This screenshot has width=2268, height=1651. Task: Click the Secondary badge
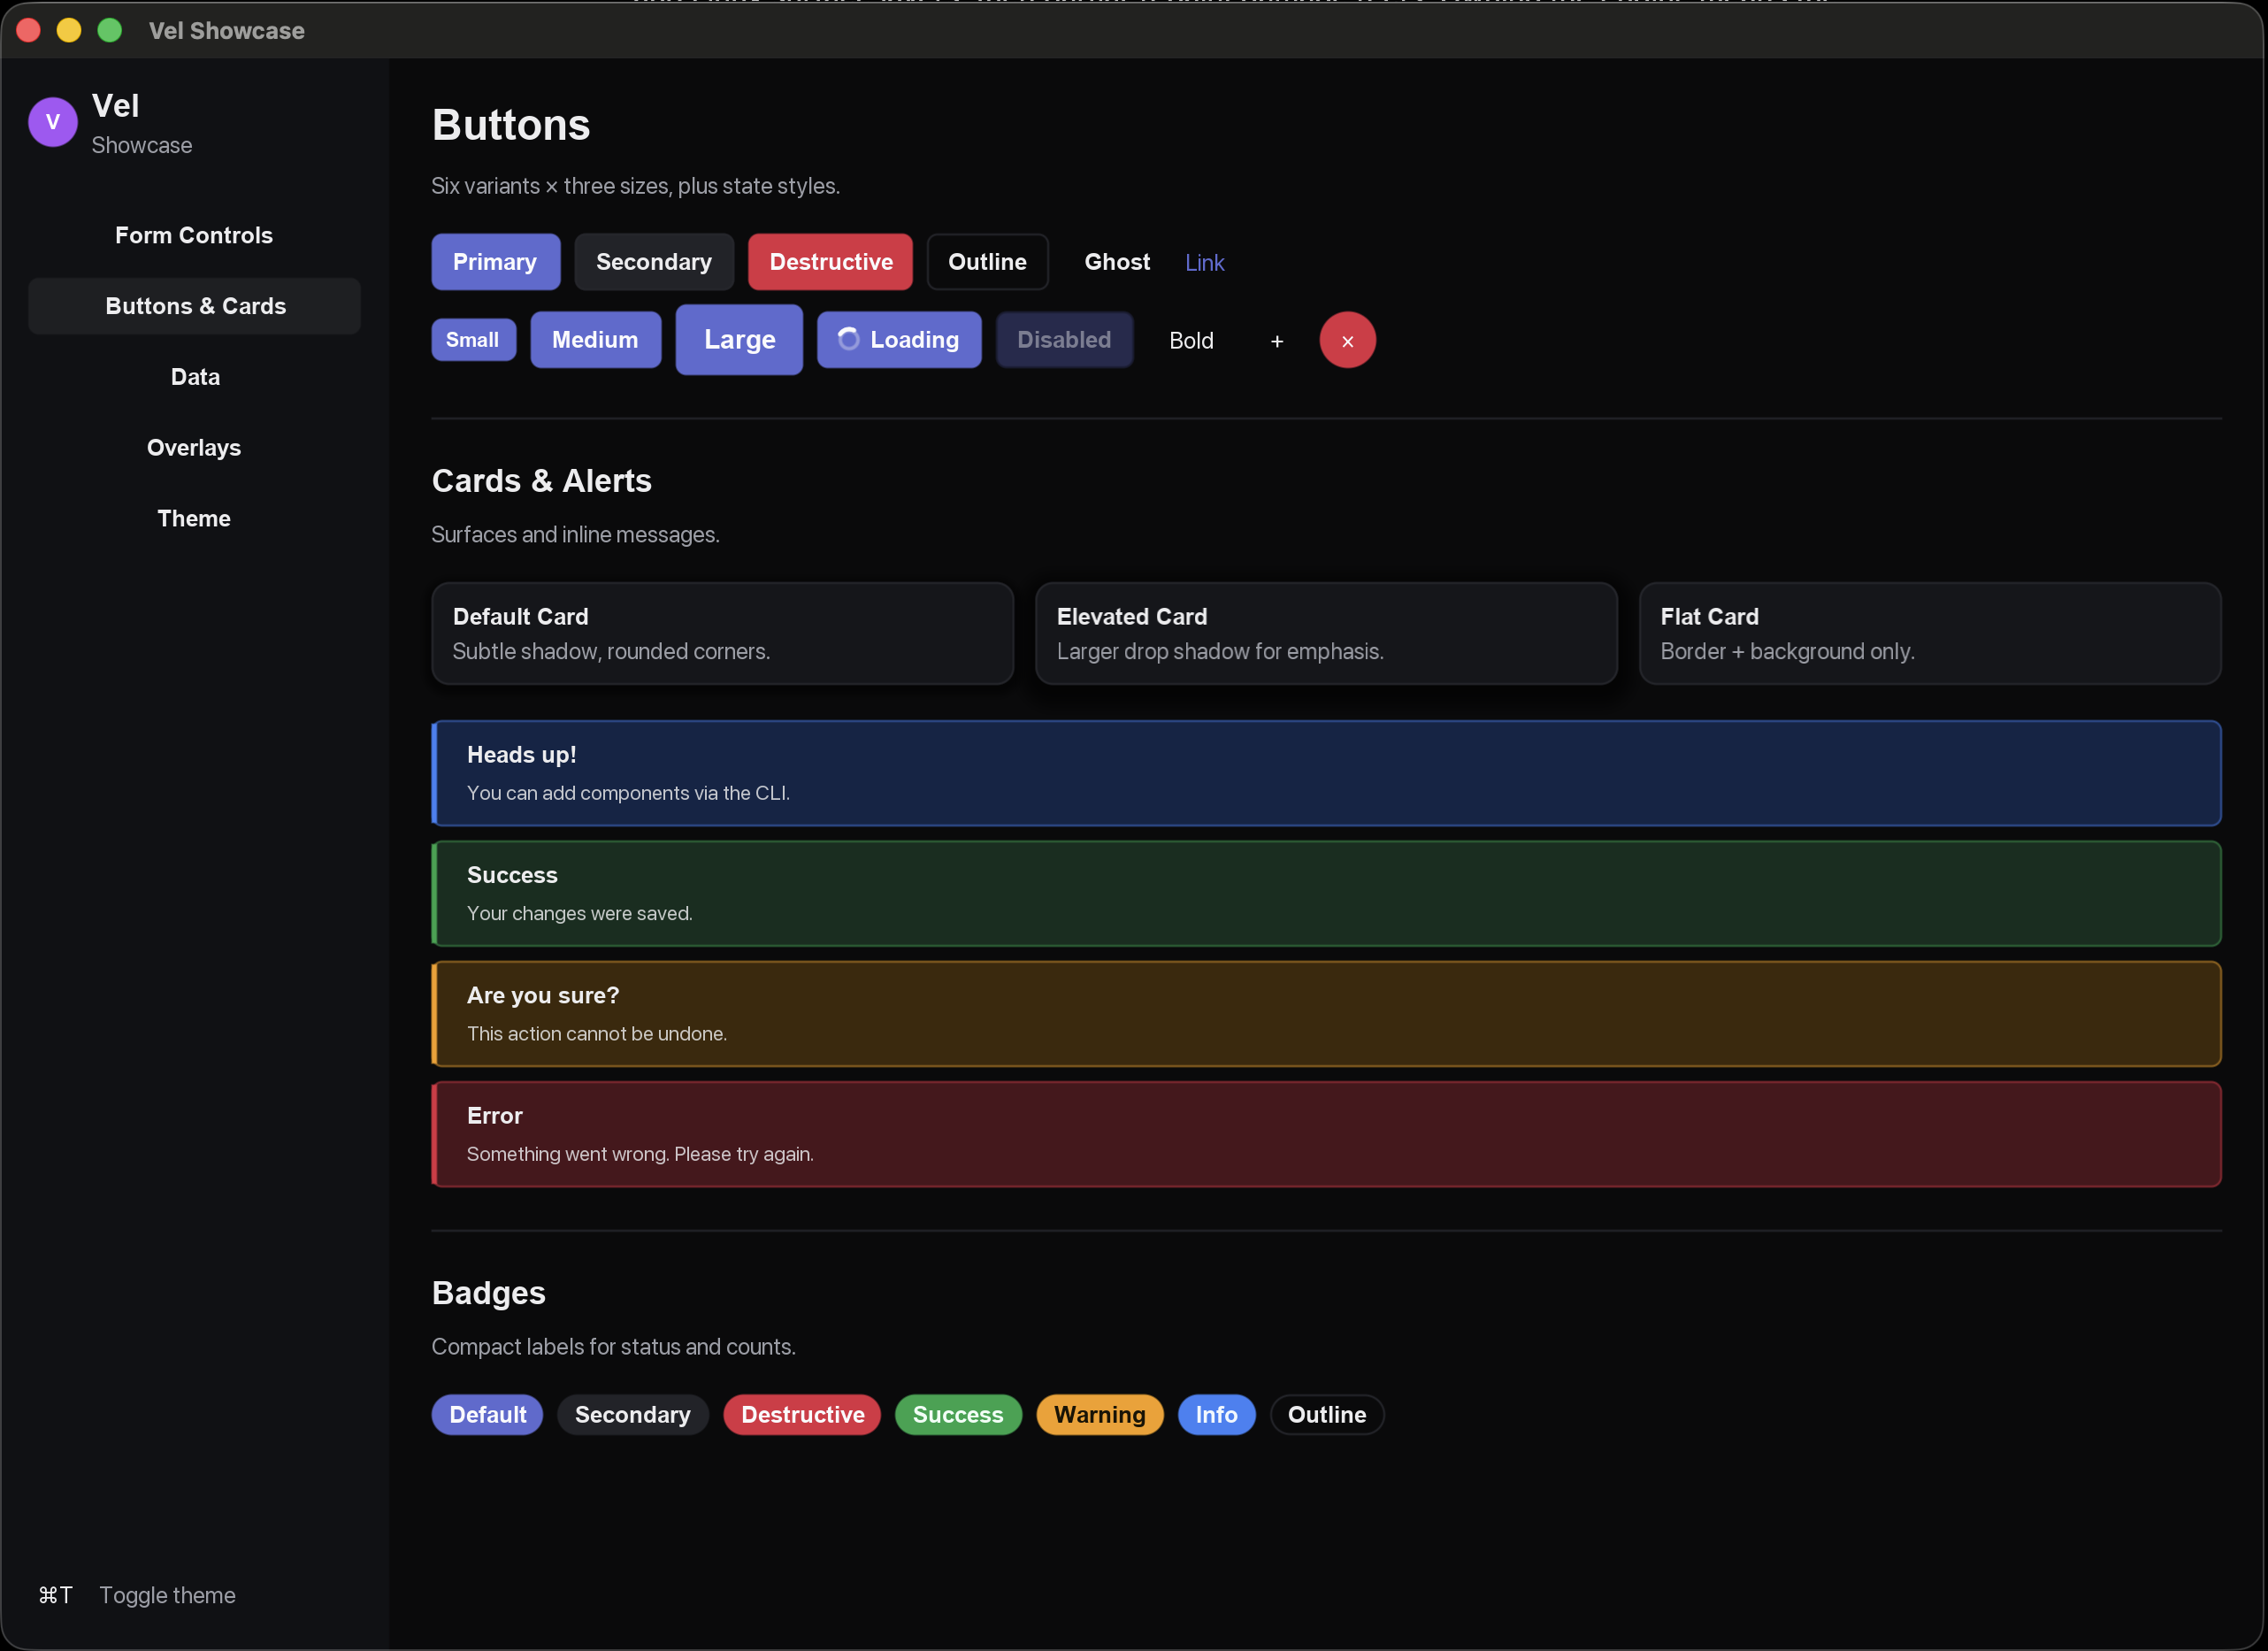coord(633,1415)
